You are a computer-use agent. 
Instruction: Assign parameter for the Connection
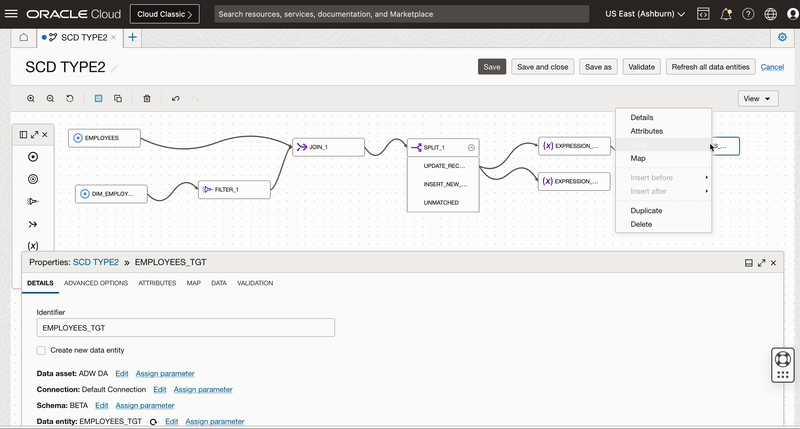203,390
